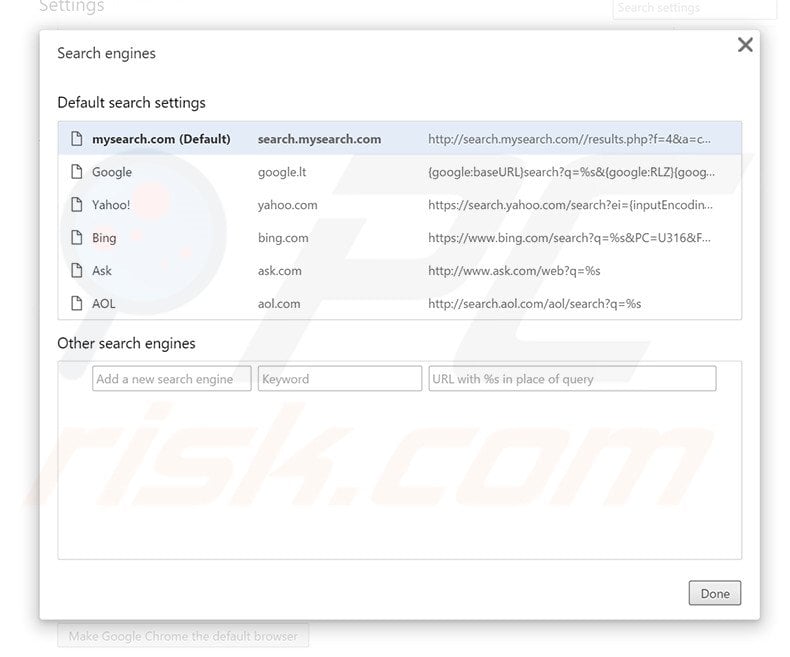790x657 pixels.
Task: Select the Yahoo! search engine name
Action: pos(111,205)
